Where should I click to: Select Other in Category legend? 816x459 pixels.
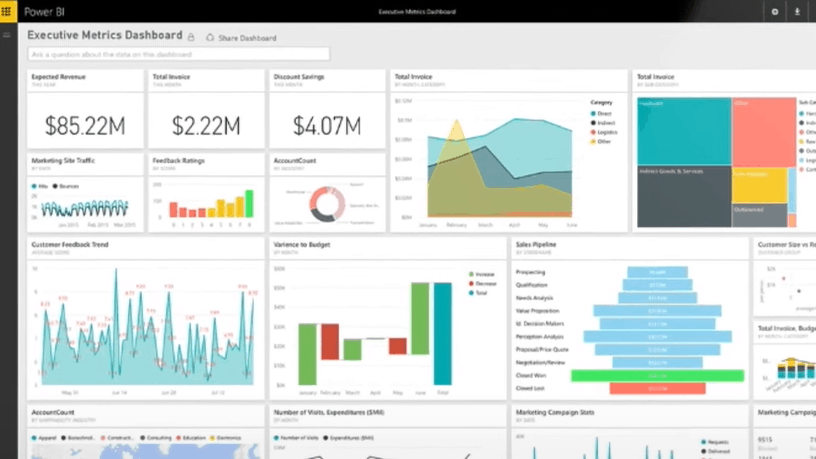click(601, 142)
